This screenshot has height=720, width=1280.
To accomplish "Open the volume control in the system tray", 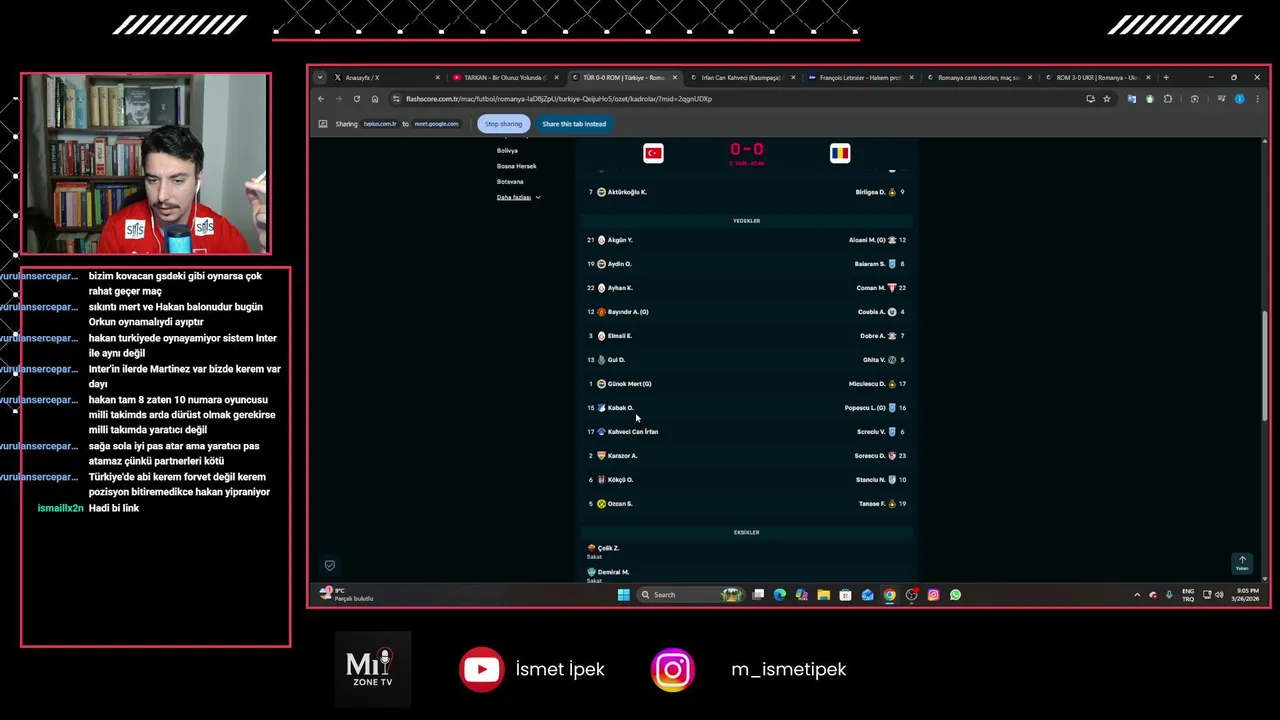I will pyautogui.click(x=1219, y=595).
